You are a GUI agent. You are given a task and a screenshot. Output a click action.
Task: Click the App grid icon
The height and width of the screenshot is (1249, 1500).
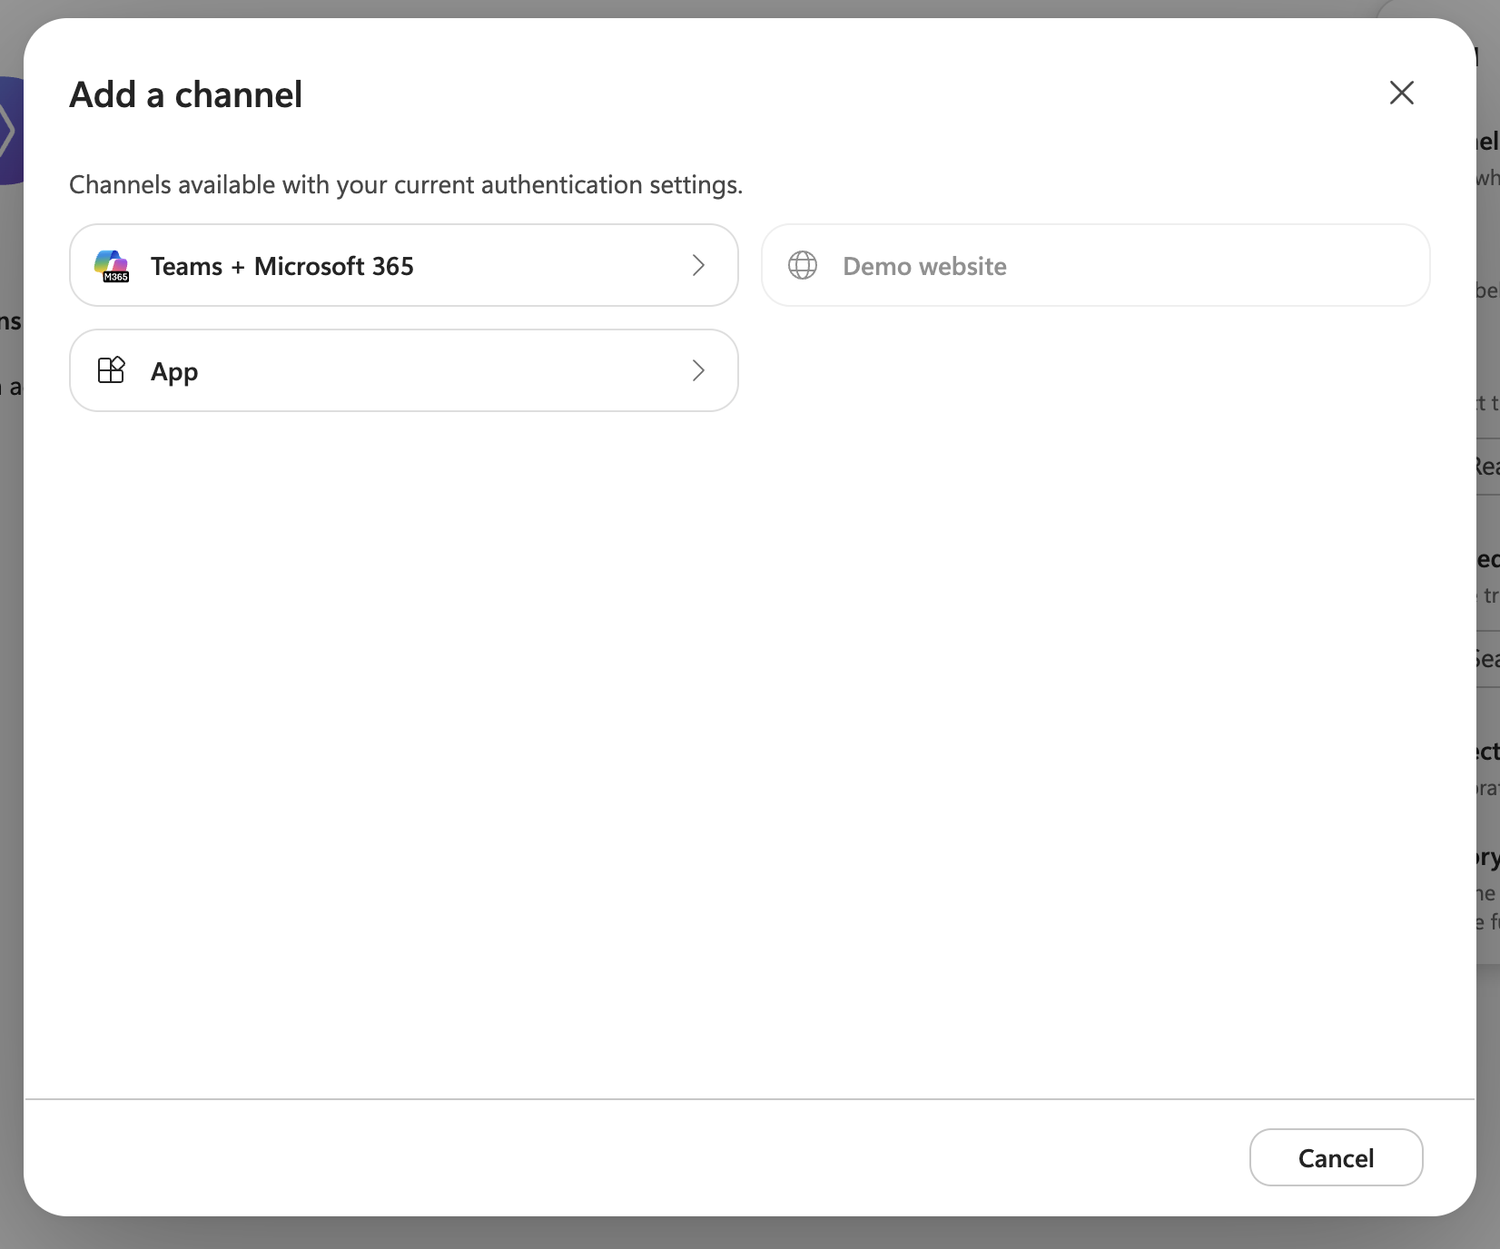click(x=111, y=370)
